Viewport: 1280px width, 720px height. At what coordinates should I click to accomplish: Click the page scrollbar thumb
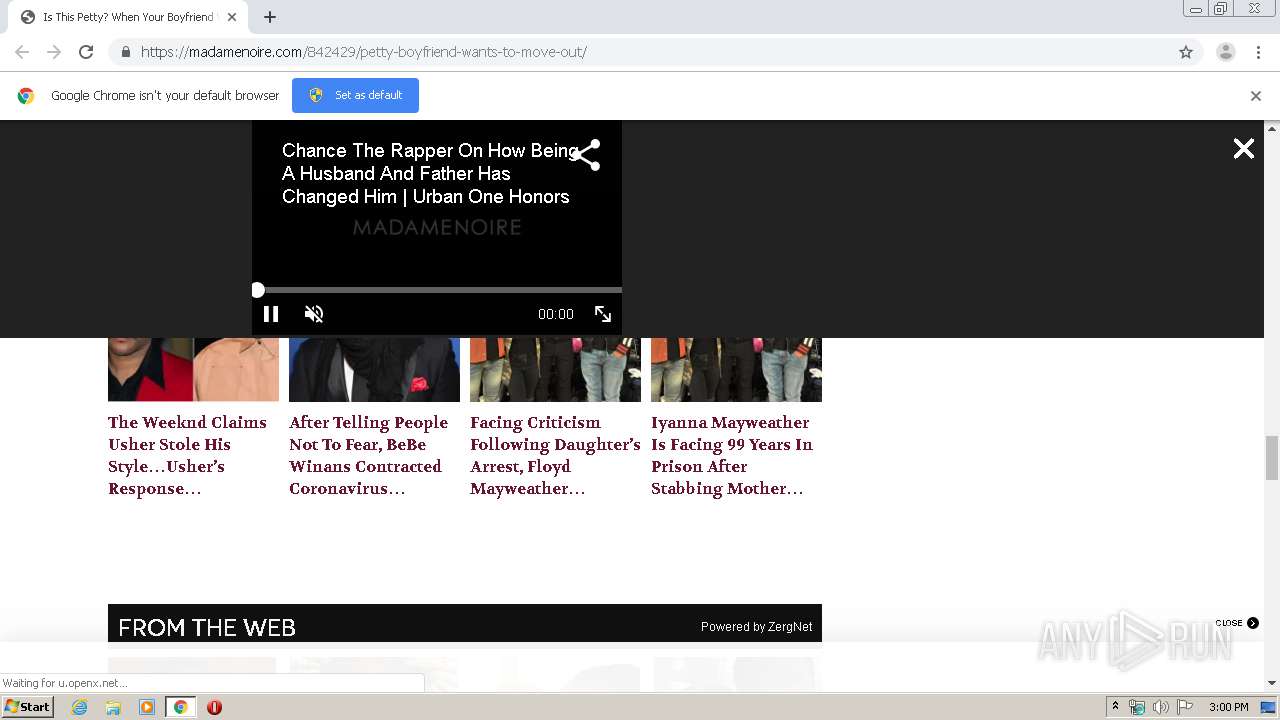point(1272,458)
